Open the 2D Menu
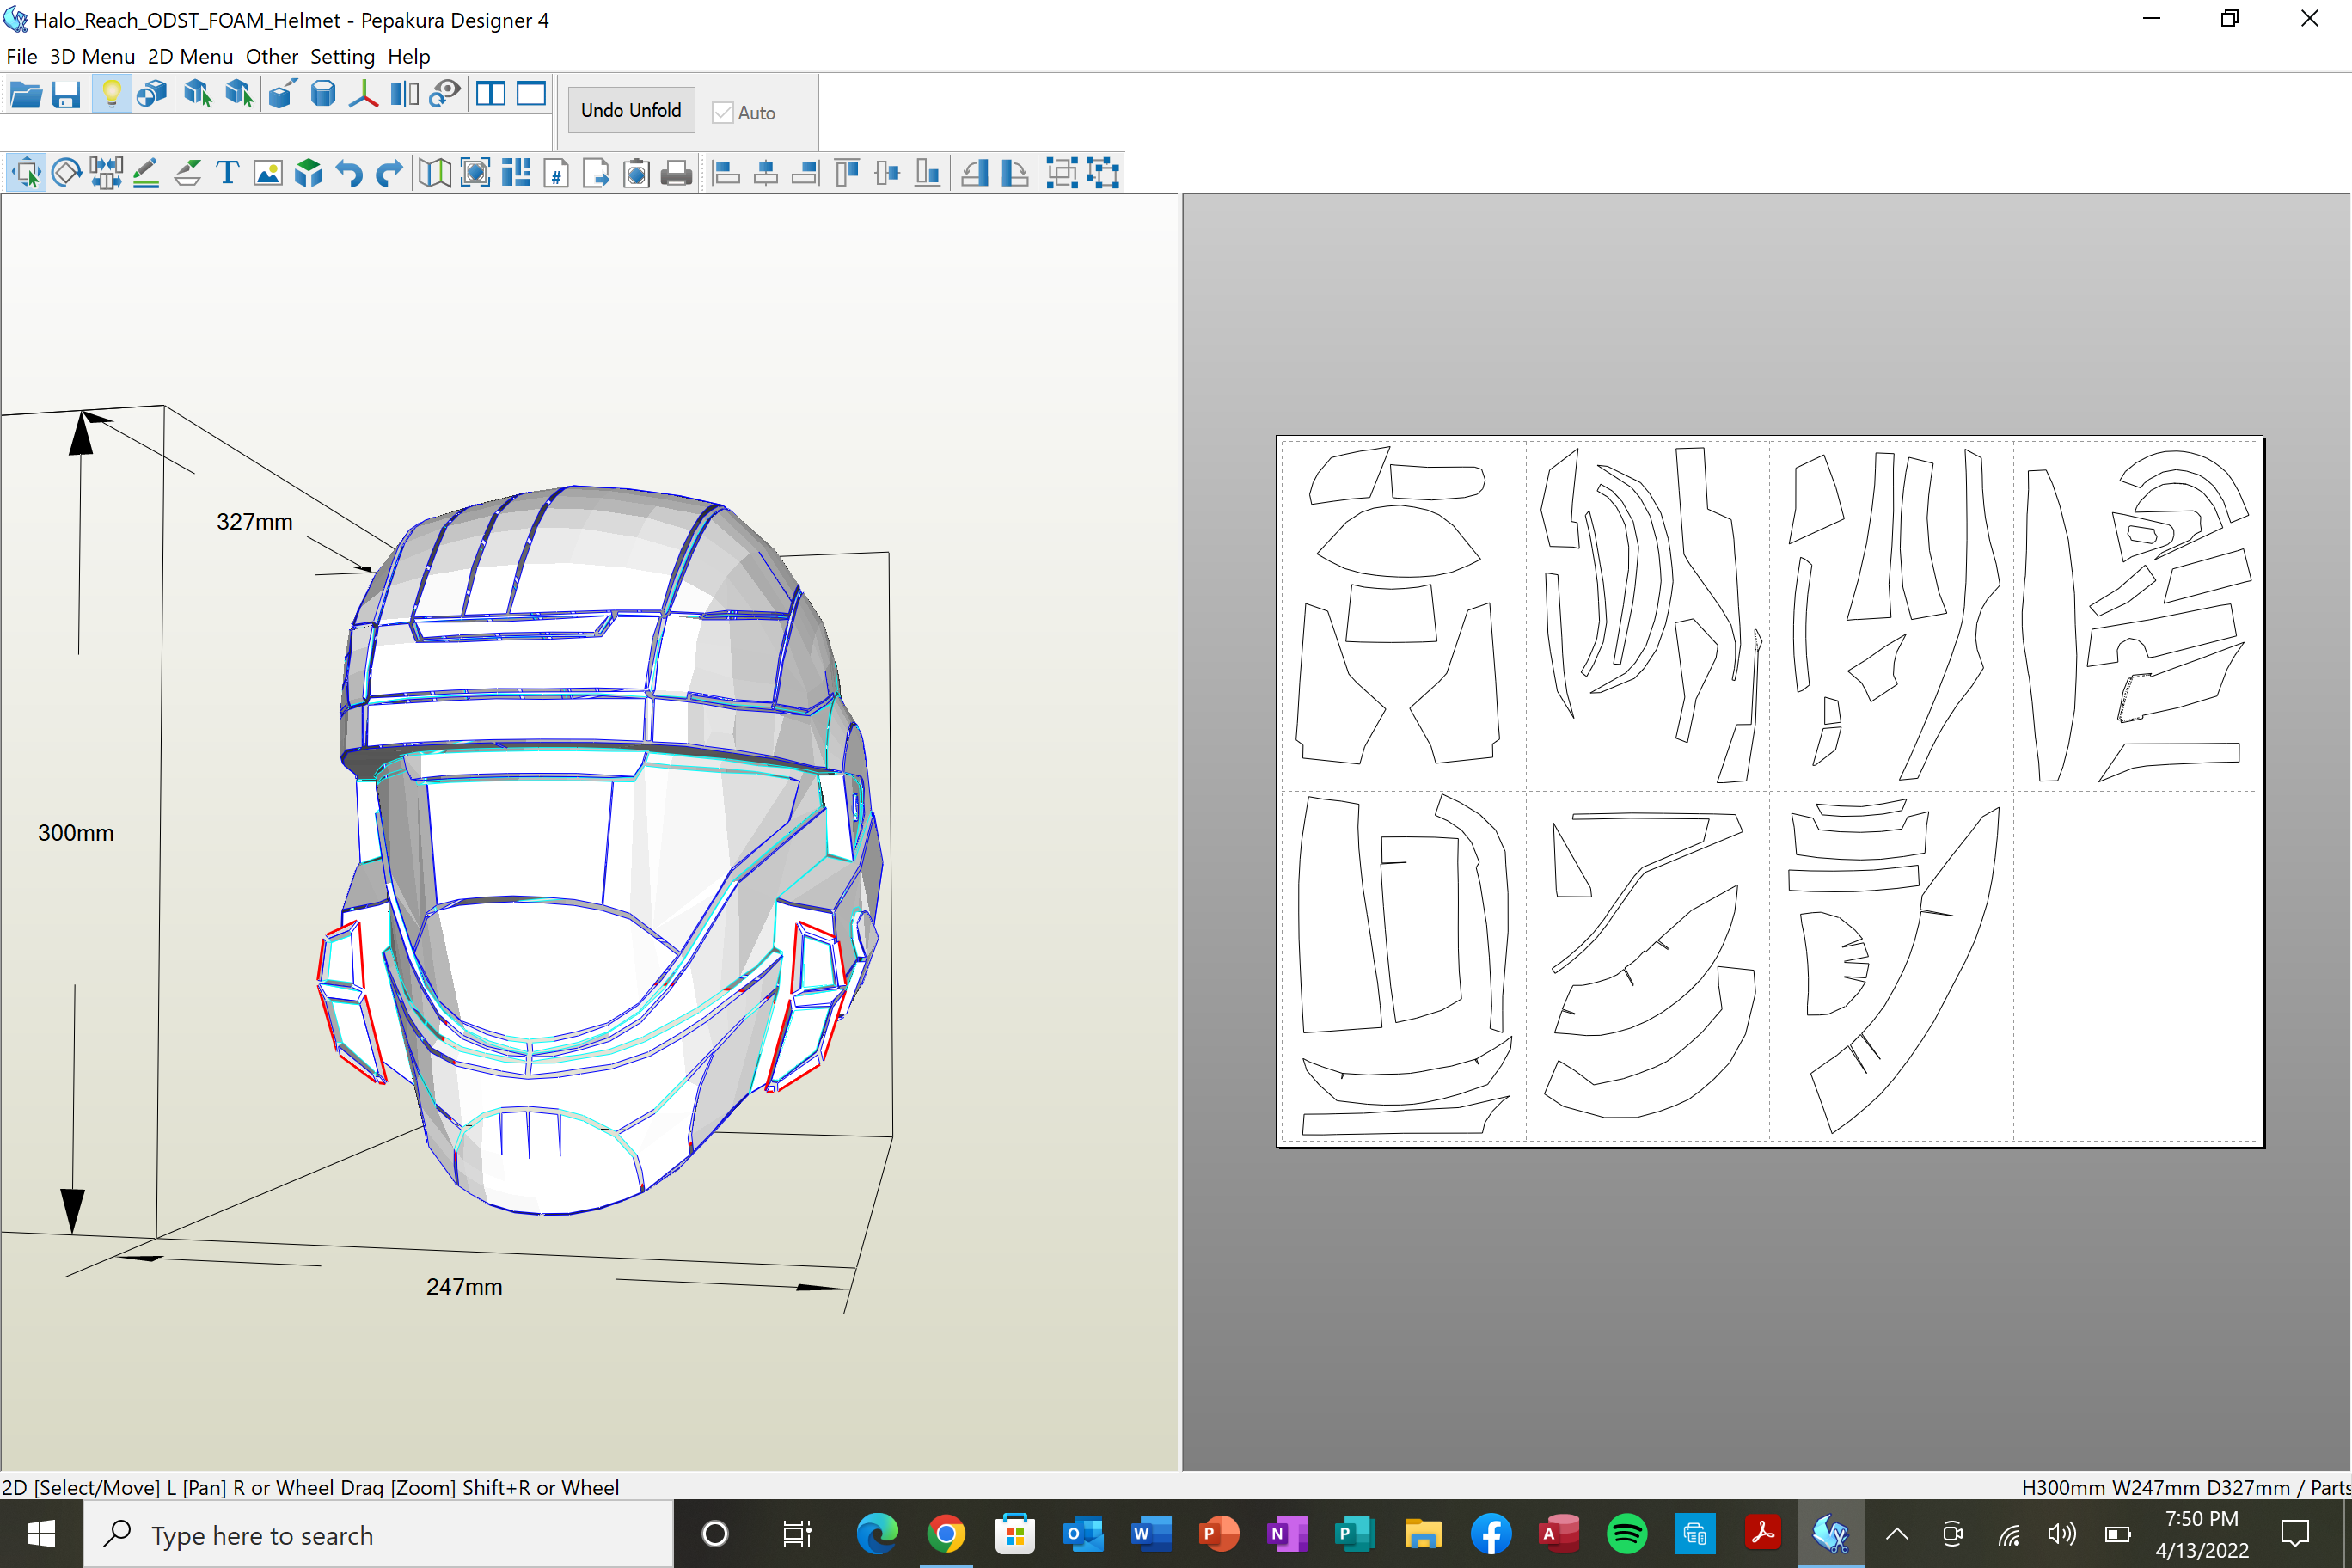The height and width of the screenshot is (1568, 2352). [x=190, y=57]
